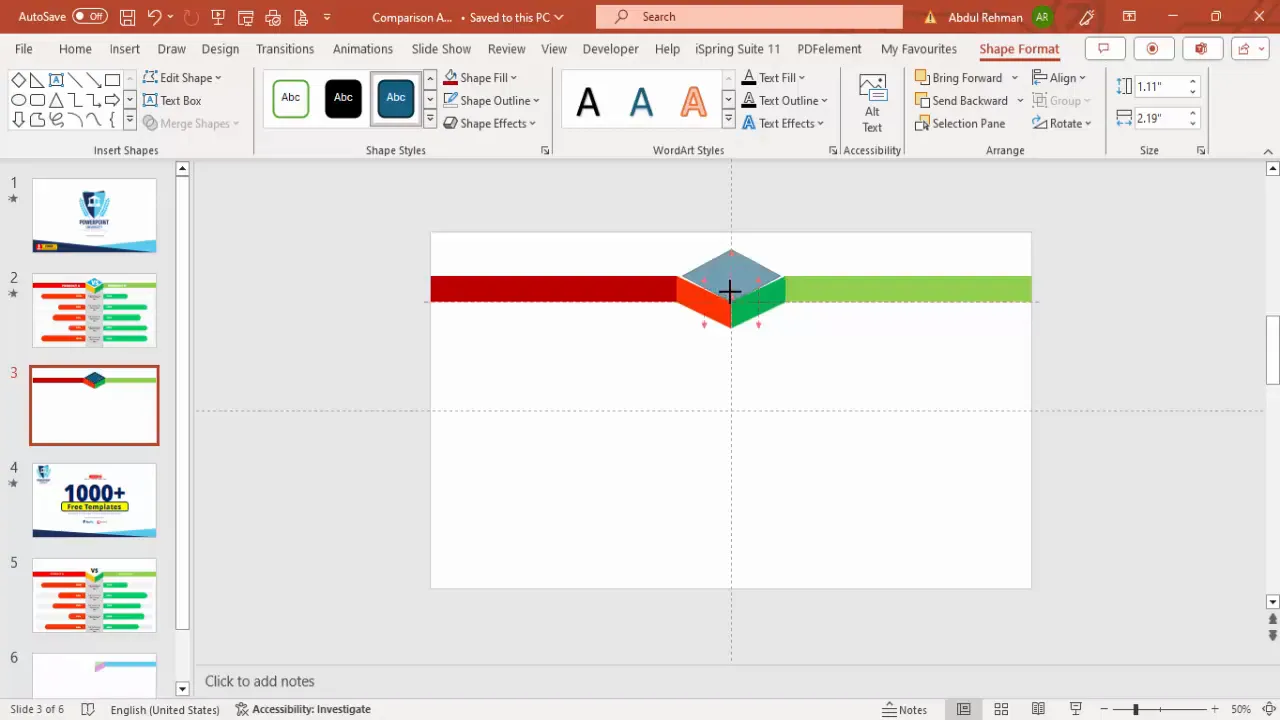Click the Record button icon
The image size is (1280, 720).
point(1152,49)
